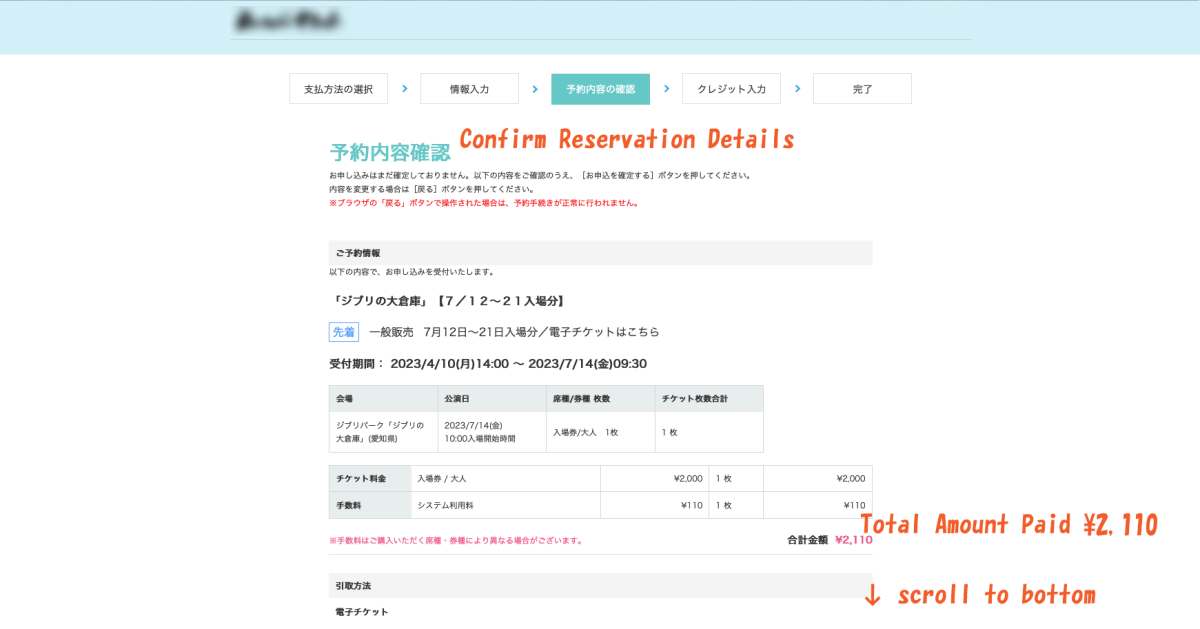Open the クレジット入力 step
1200x629 pixels.
tap(731, 89)
